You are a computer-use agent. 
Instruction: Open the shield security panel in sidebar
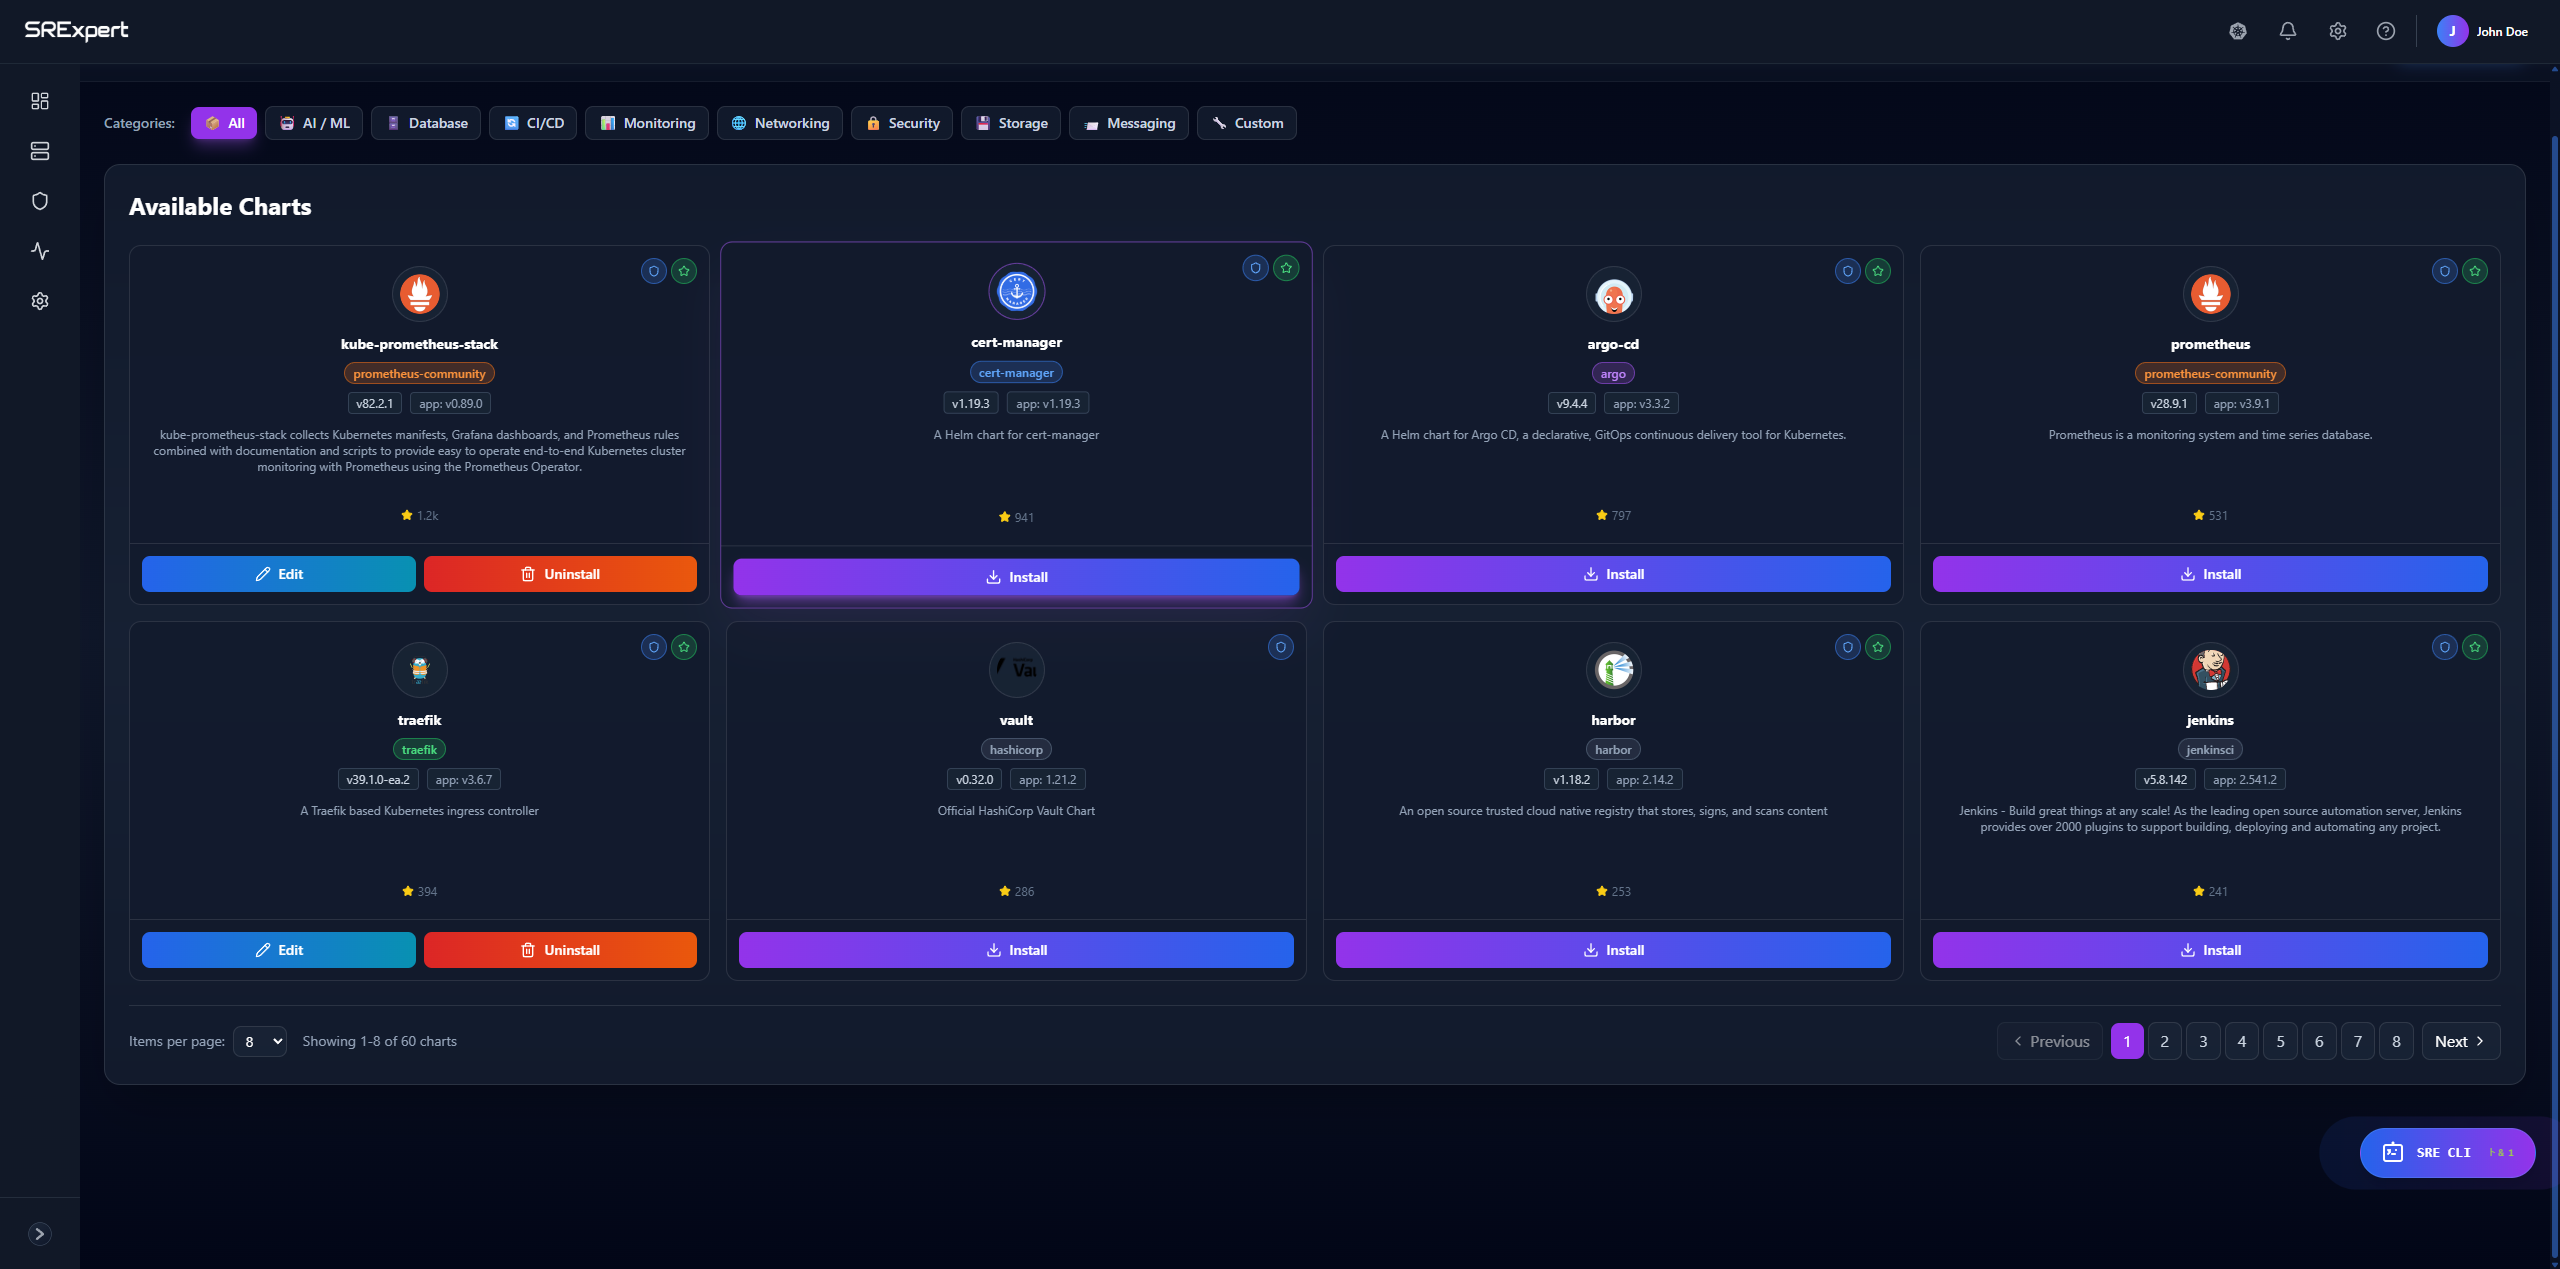[40, 200]
